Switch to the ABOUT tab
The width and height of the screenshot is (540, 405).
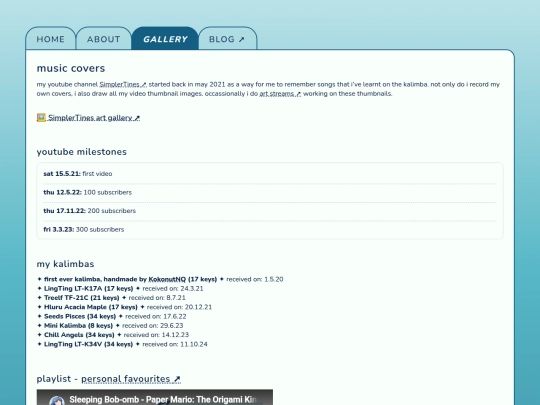(x=104, y=39)
